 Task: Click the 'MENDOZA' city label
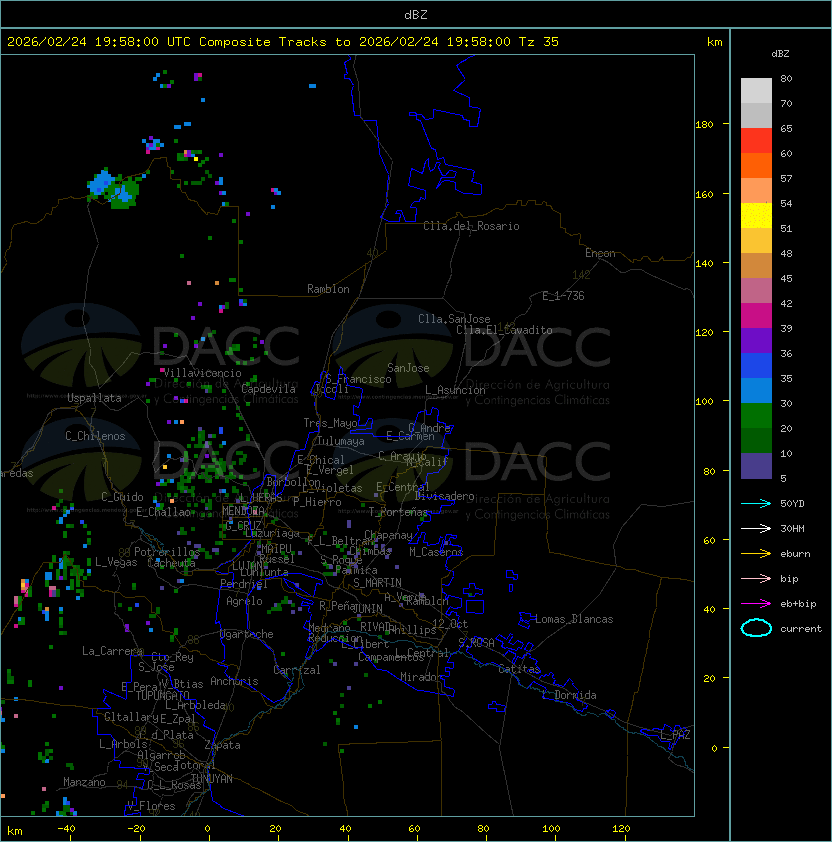243,510
